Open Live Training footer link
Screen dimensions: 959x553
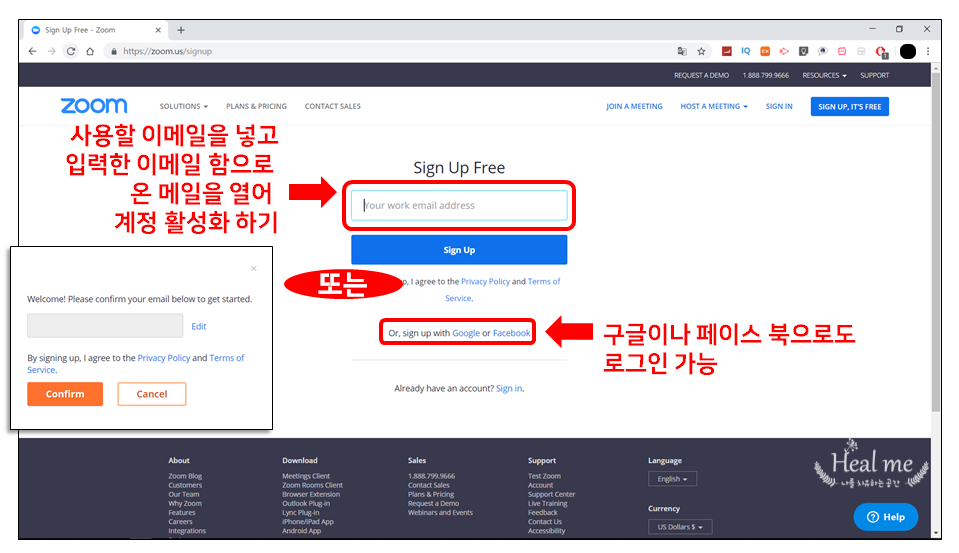(547, 503)
